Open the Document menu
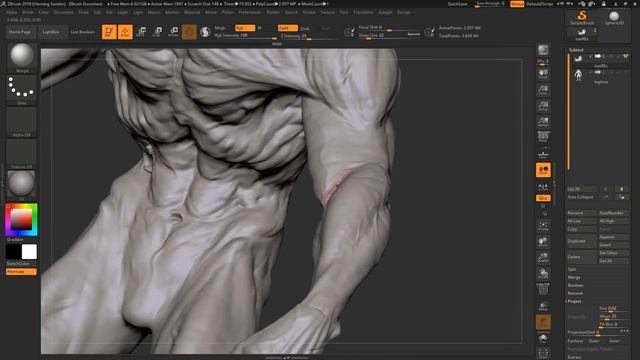Screen dimensions: 640x360 click(63, 12)
